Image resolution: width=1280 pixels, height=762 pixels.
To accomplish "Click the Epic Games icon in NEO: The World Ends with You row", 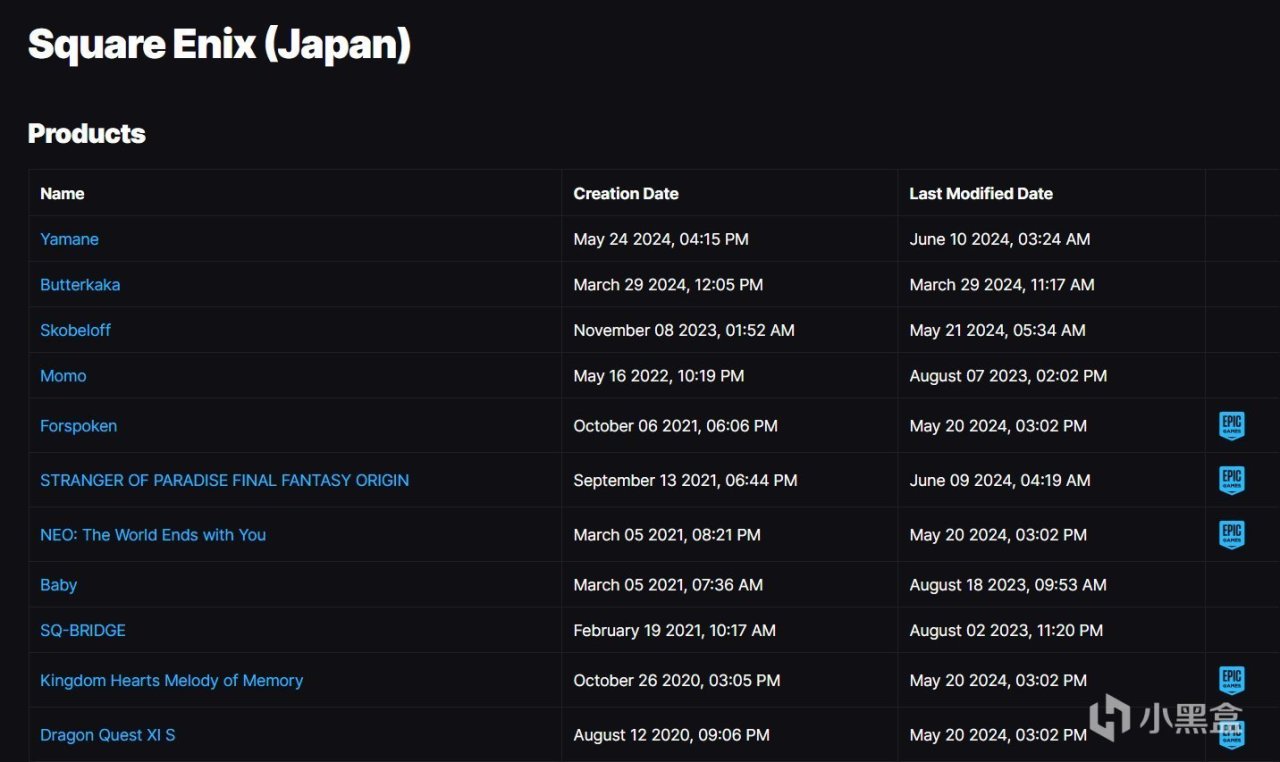I will pos(1232,535).
